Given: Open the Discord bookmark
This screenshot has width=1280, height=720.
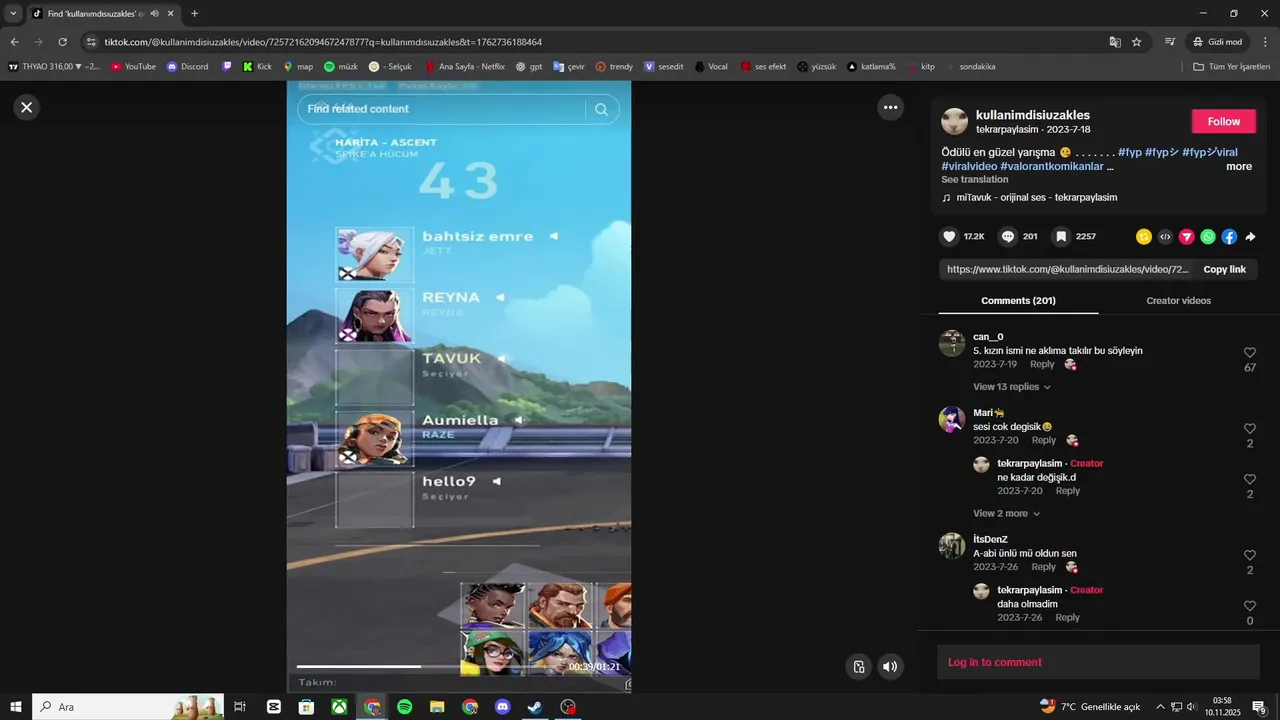Looking at the screenshot, I should click(x=188, y=67).
